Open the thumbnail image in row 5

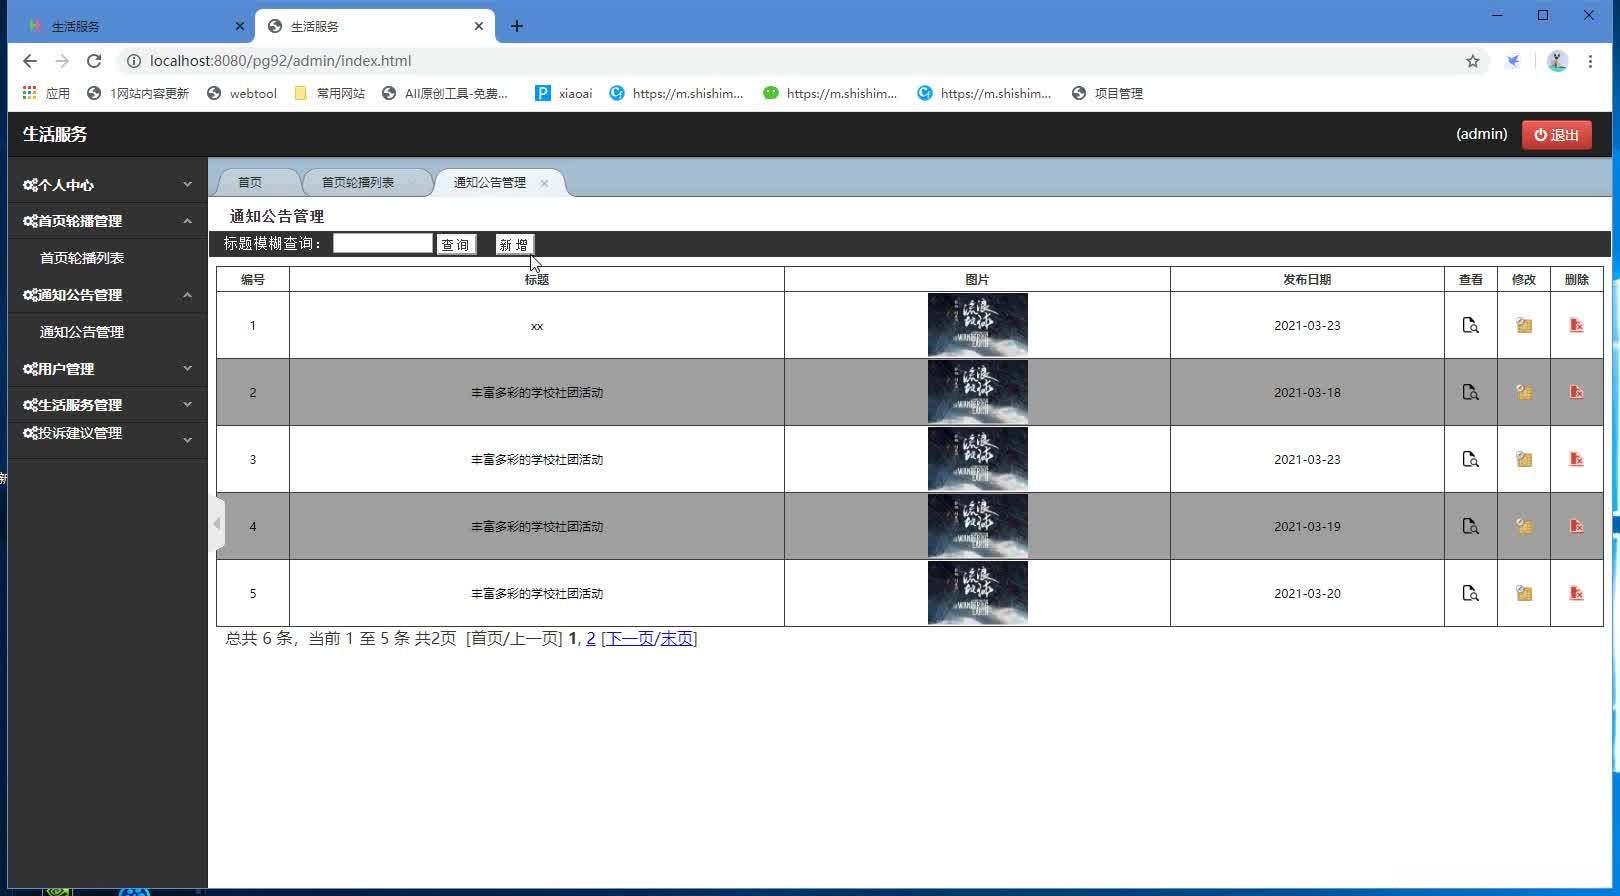978,593
